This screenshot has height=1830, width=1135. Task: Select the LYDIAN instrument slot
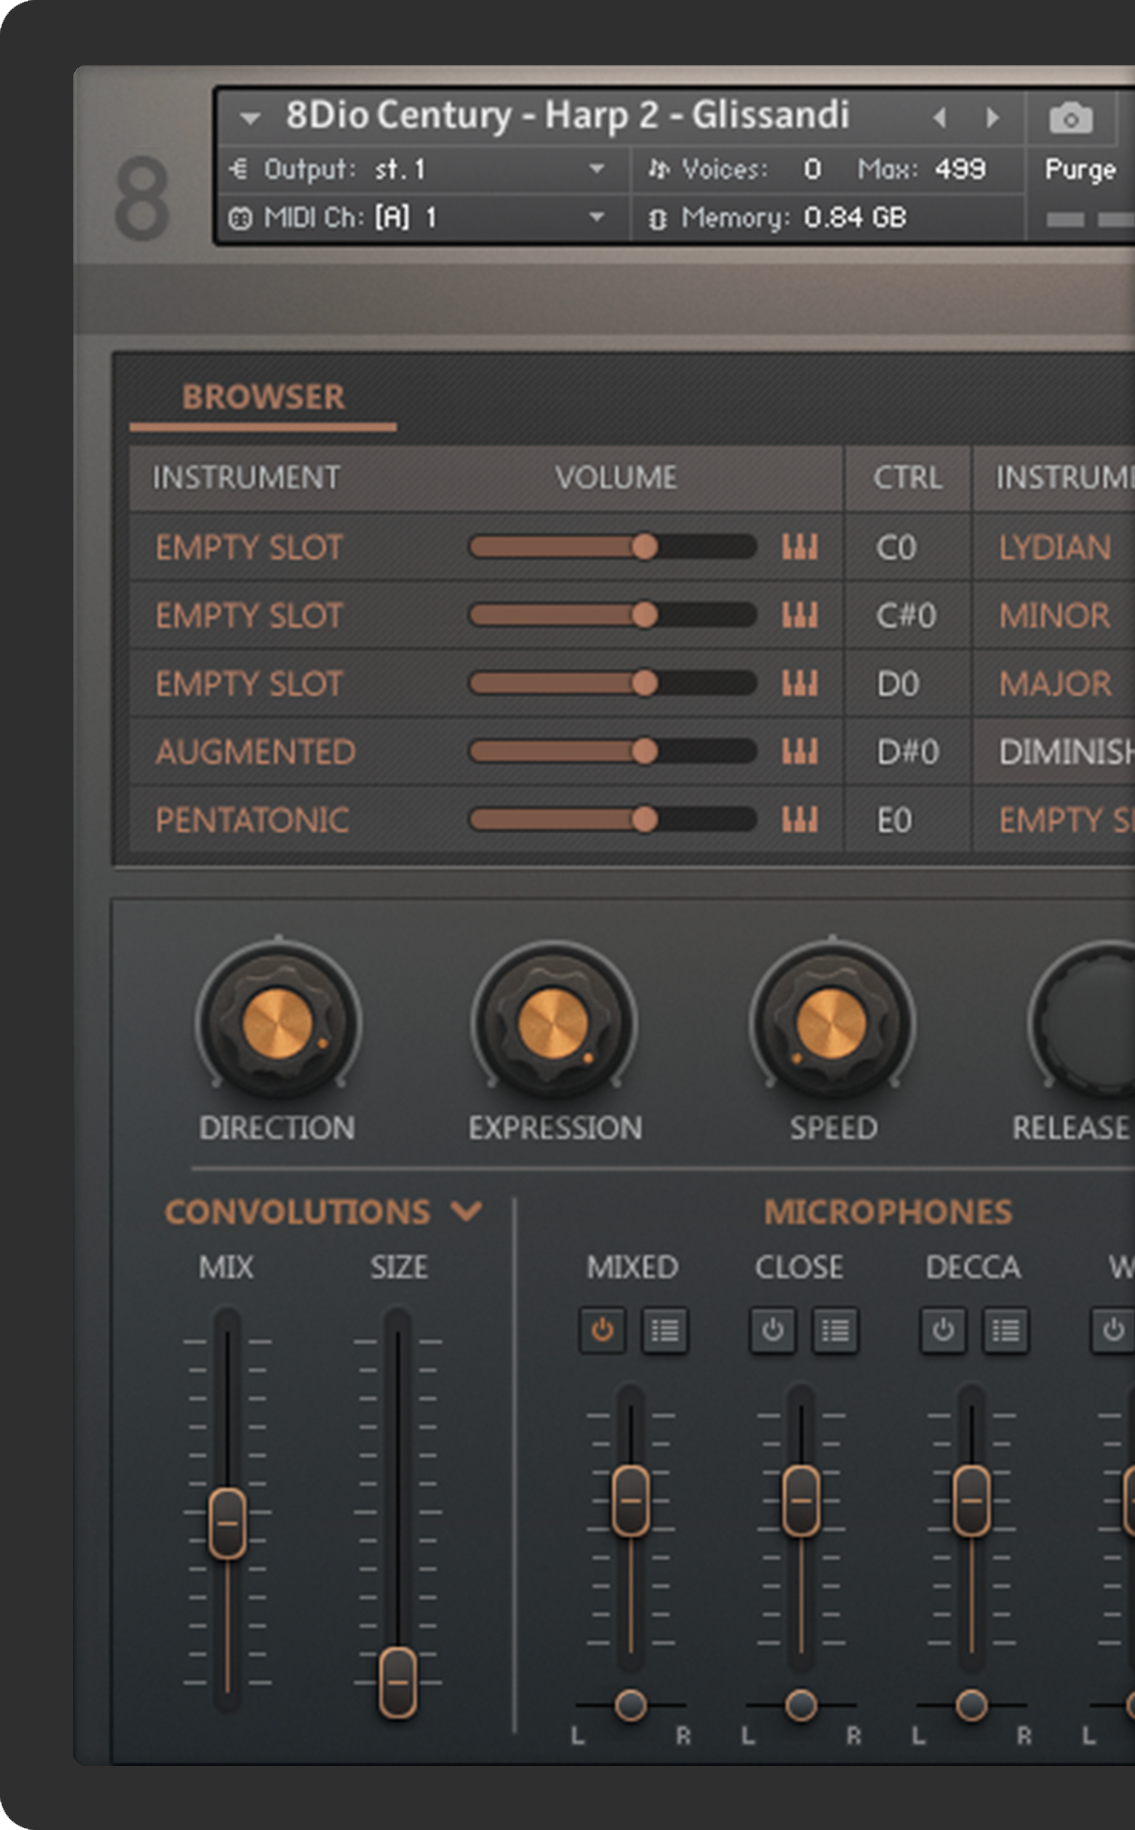pos(1055,547)
